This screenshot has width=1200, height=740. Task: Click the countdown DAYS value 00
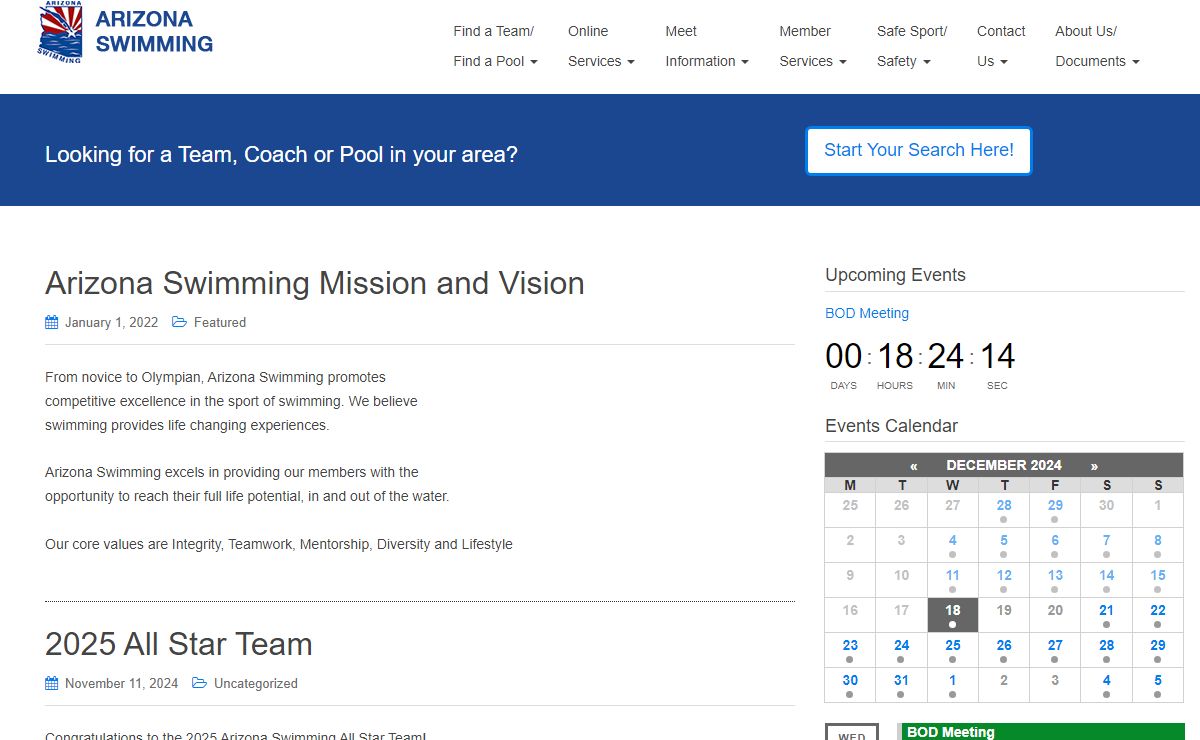pyautogui.click(x=844, y=356)
